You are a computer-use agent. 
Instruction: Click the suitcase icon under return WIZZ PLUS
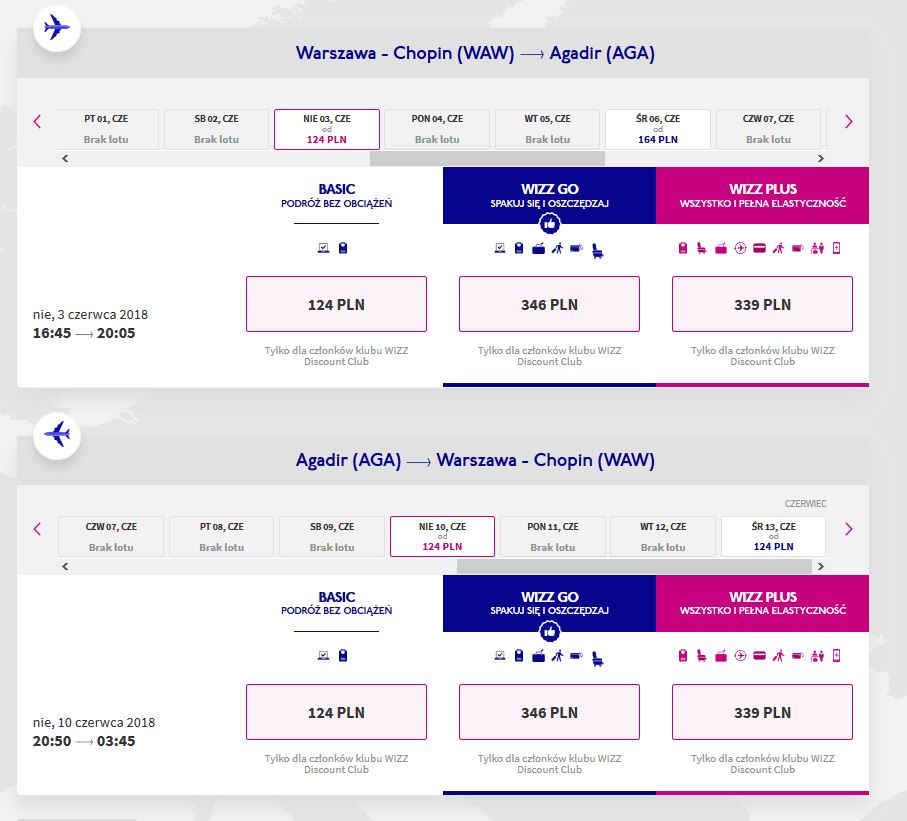pyautogui.click(x=721, y=656)
